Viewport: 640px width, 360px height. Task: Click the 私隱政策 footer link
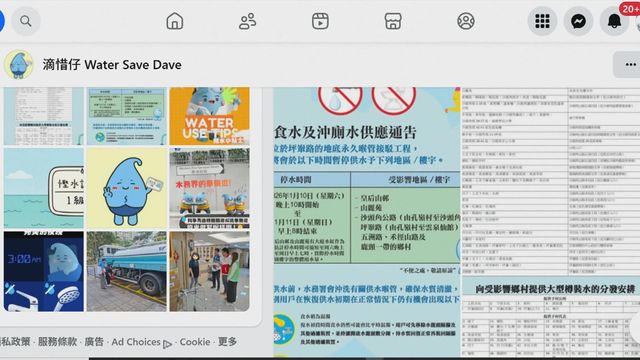[x=15, y=342]
